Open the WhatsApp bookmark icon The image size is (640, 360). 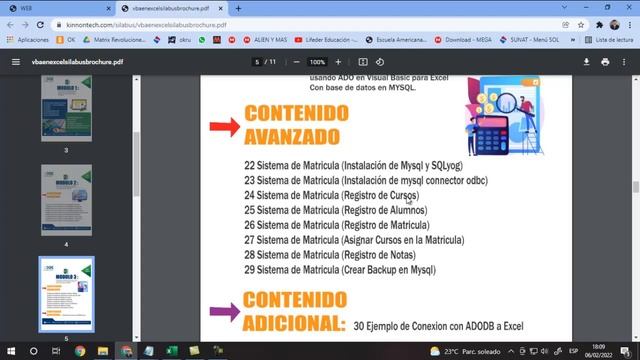point(202,40)
